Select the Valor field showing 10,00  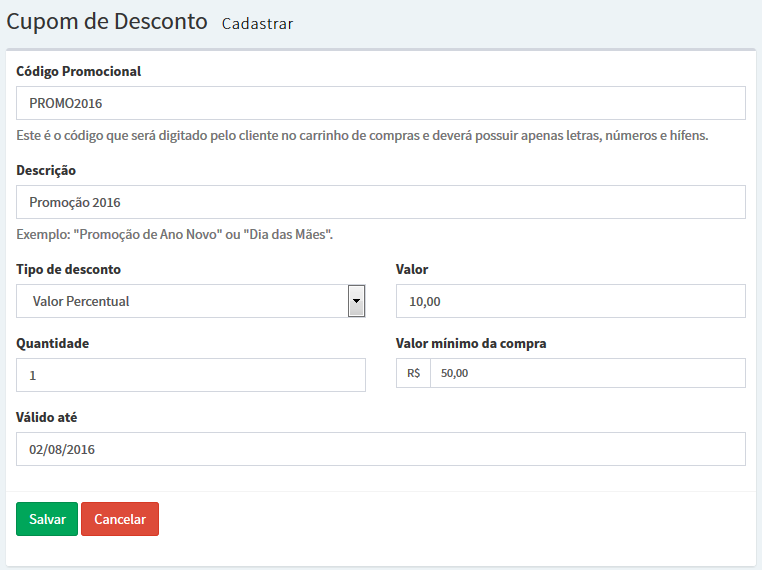(571, 301)
